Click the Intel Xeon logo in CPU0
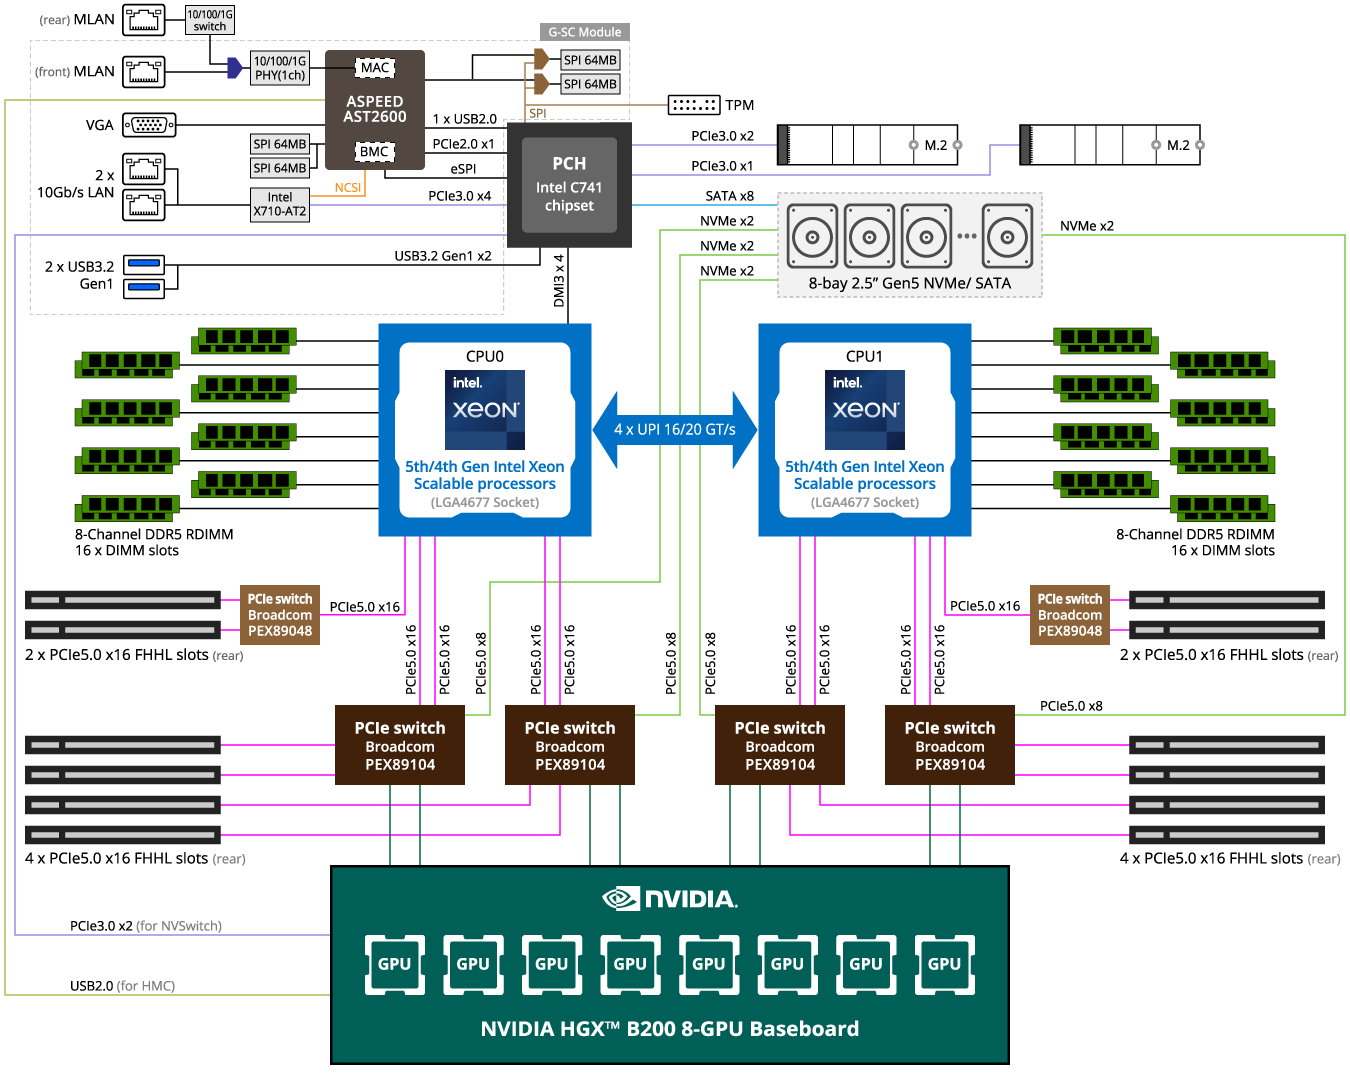Screen dimensions: 1350x1075 pos(485,410)
